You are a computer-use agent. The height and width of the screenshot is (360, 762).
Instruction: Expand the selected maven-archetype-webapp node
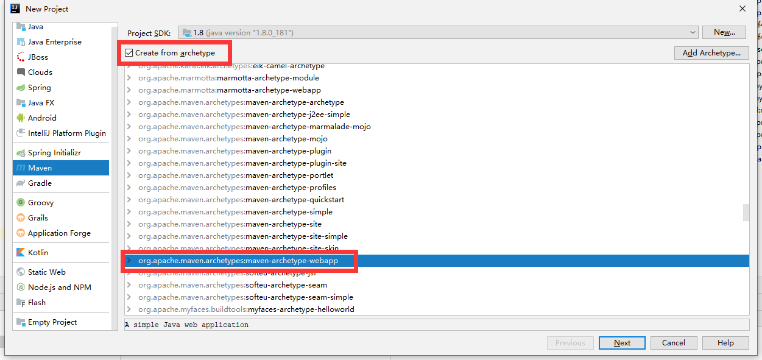(129, 261)
